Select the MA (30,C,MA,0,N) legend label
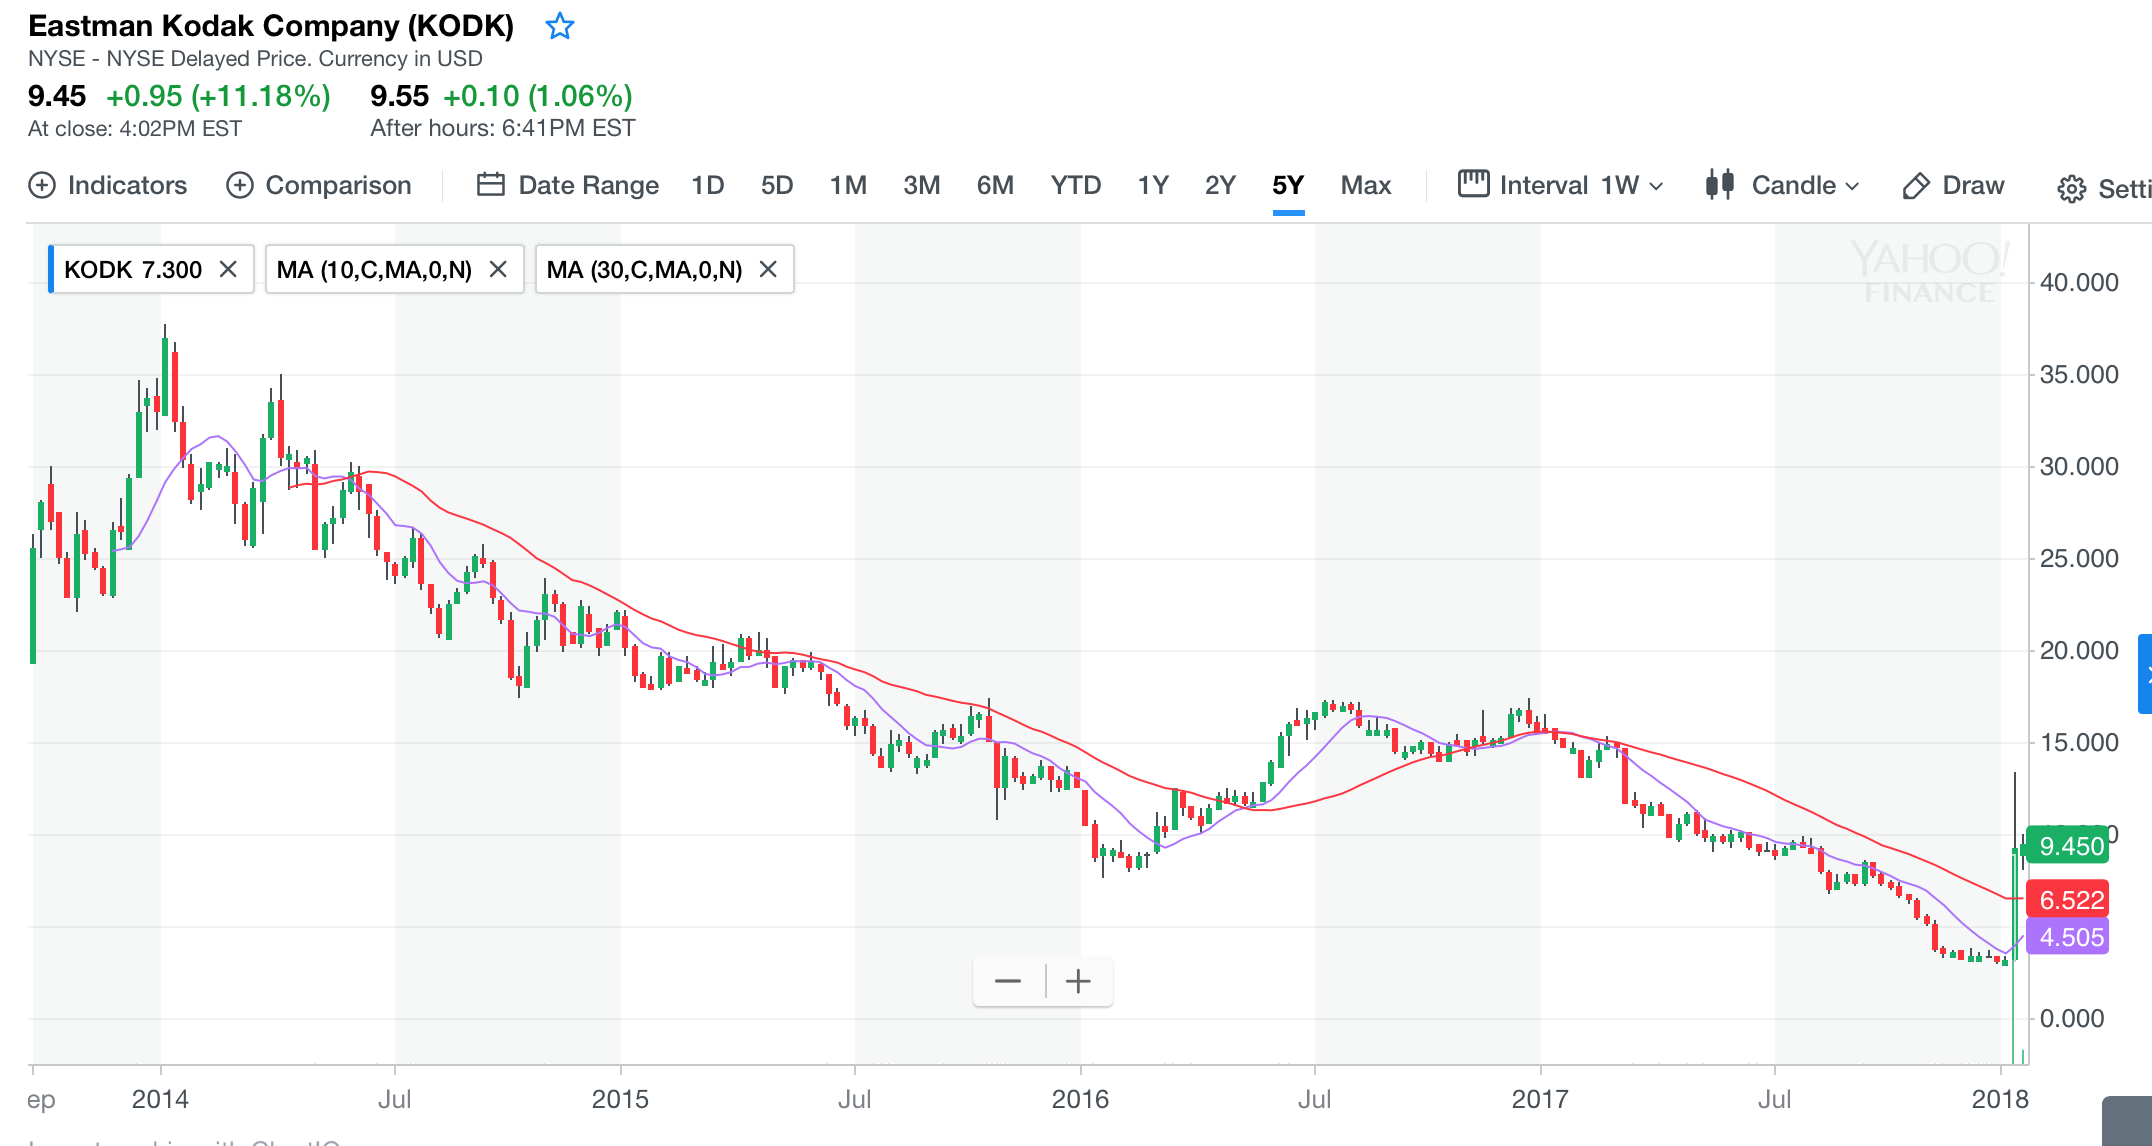Viewport: 2152px width, 1146px height. point(644,269)
